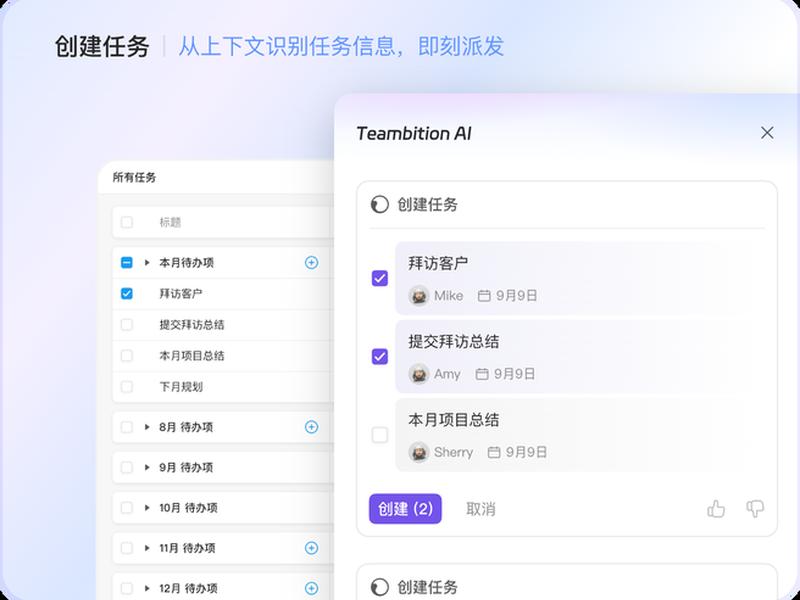This screenshot has height=600, width=800.
Task: Give thumbs down to AI result
Action: point(755,509)
